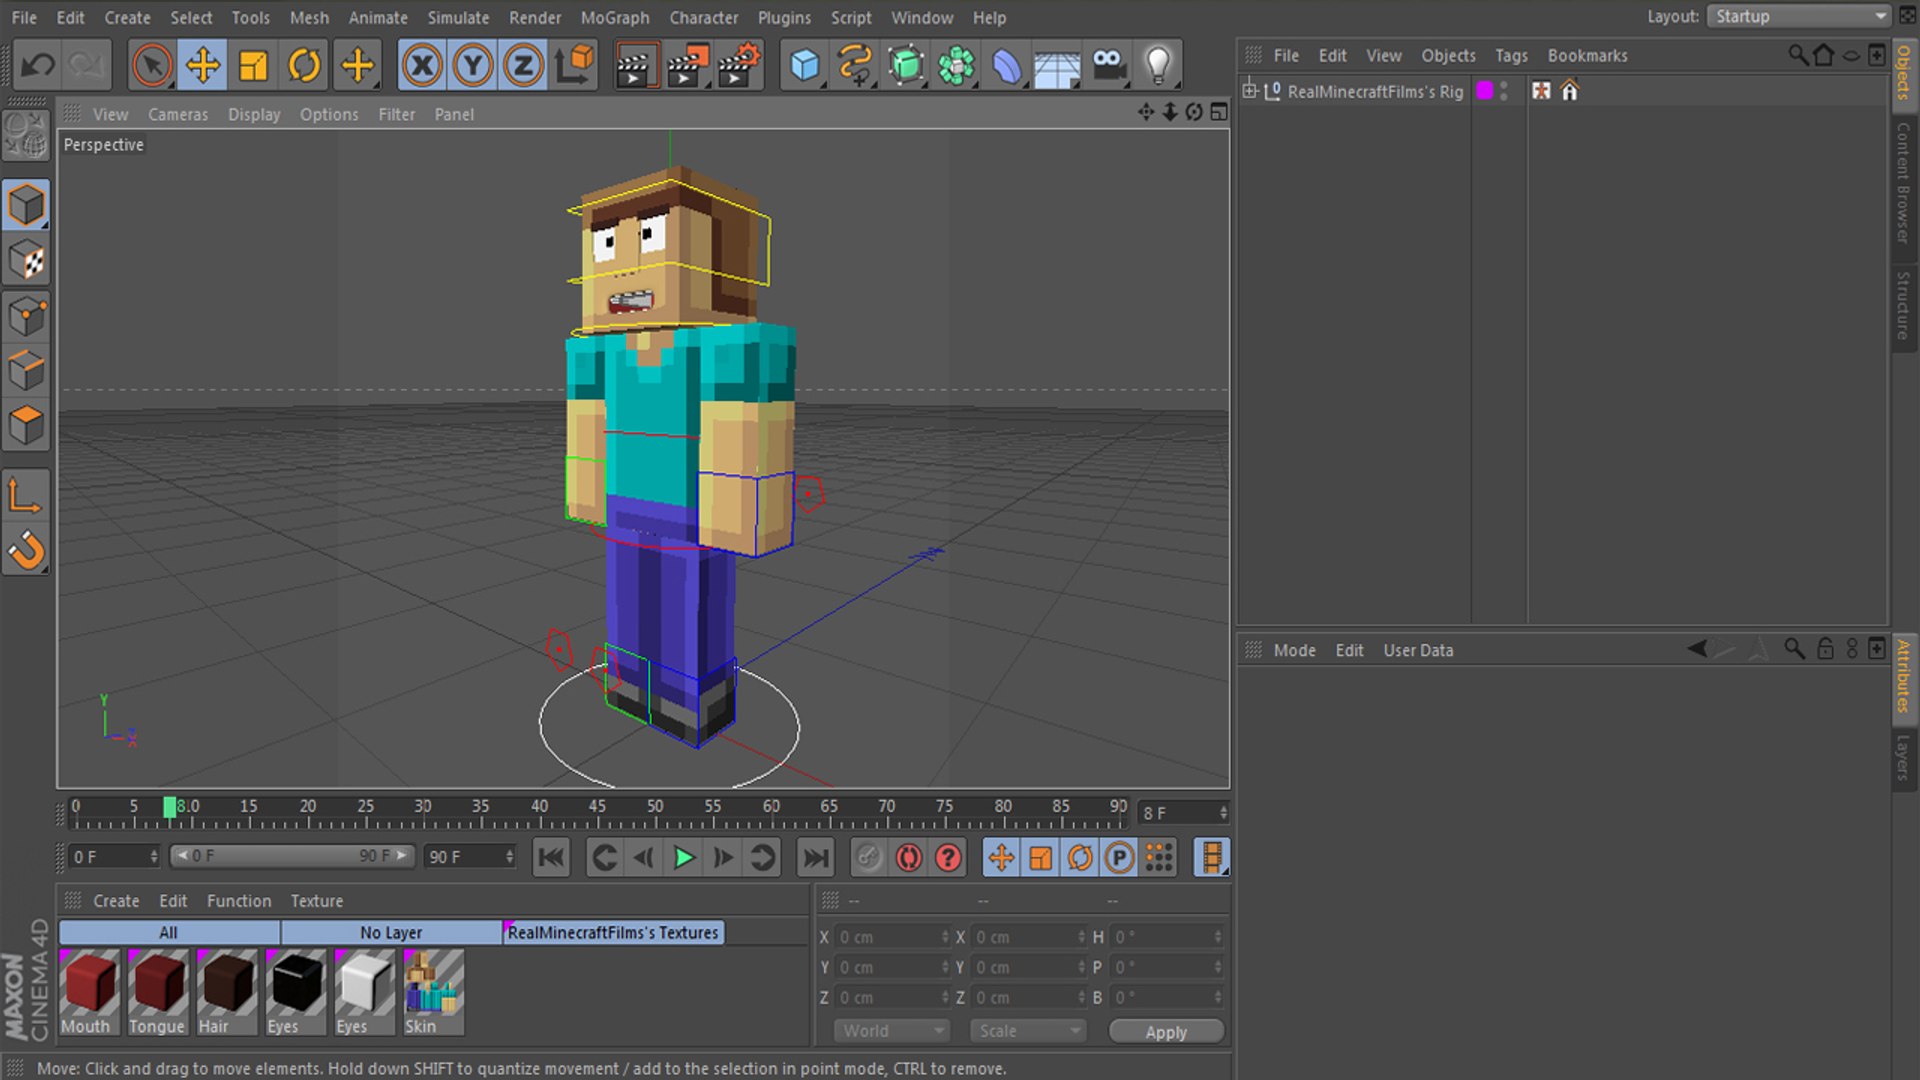Viewport: 1920px width, 1080px height.
Task: Click the Undo arrow icon
Action: point(38,66)
